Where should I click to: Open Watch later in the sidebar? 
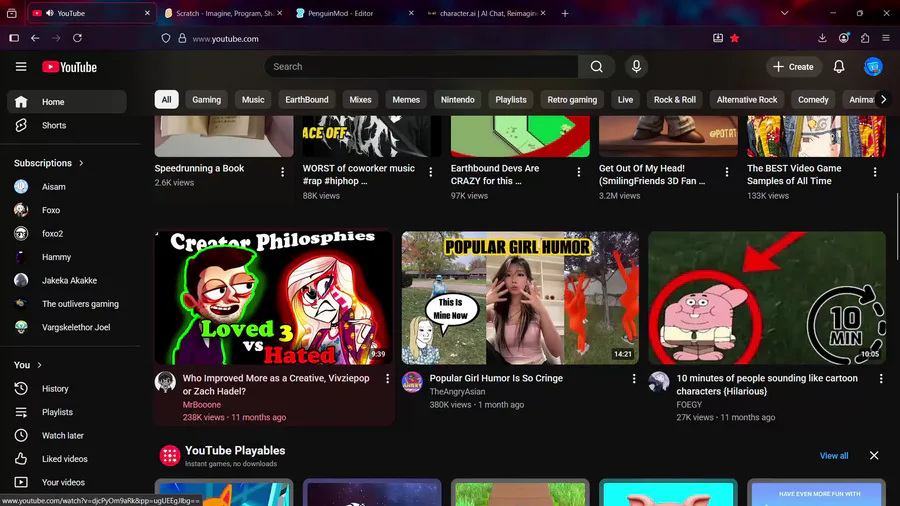67,435
